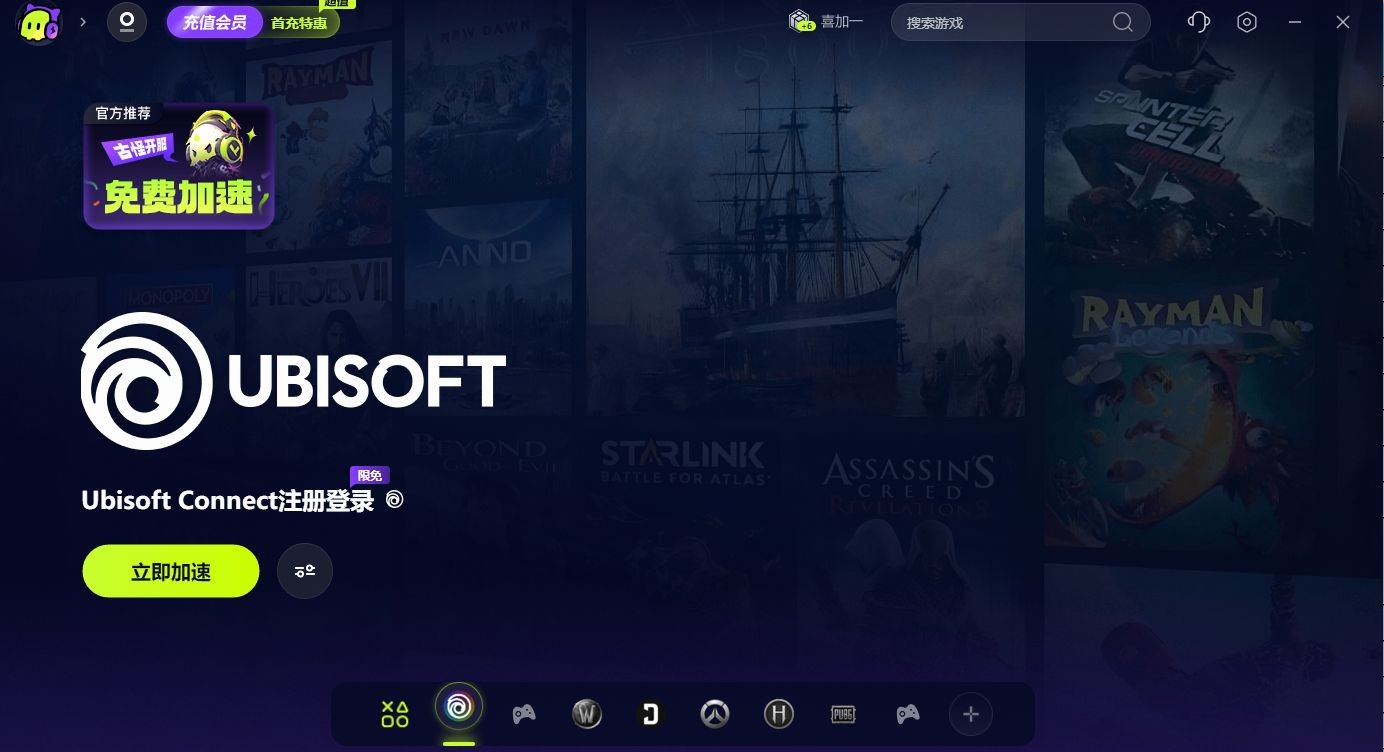The height and width of the screenshot is (752, 1384).
Task: Open acceleration options beside 立即加速
Action: (x=305, y=571)
